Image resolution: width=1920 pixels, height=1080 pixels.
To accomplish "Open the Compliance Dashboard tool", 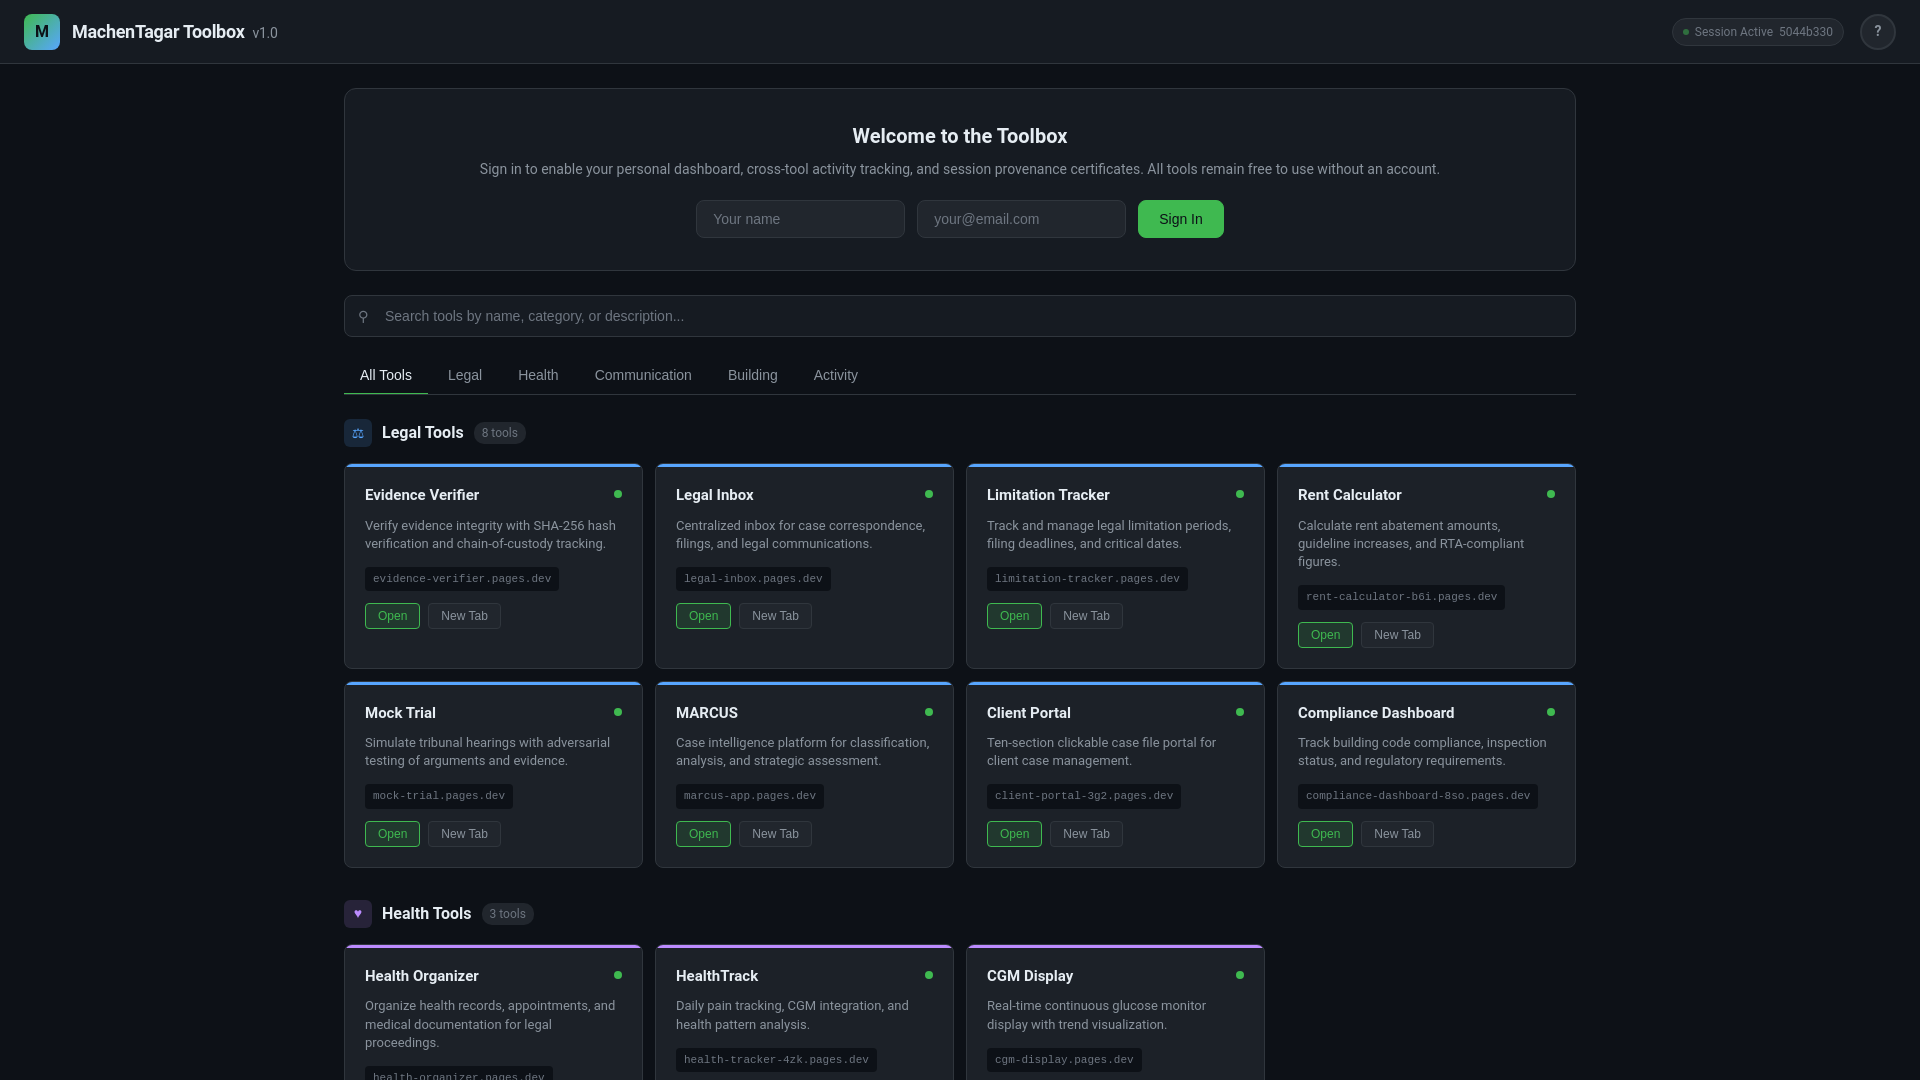I will pos(1325,834).
